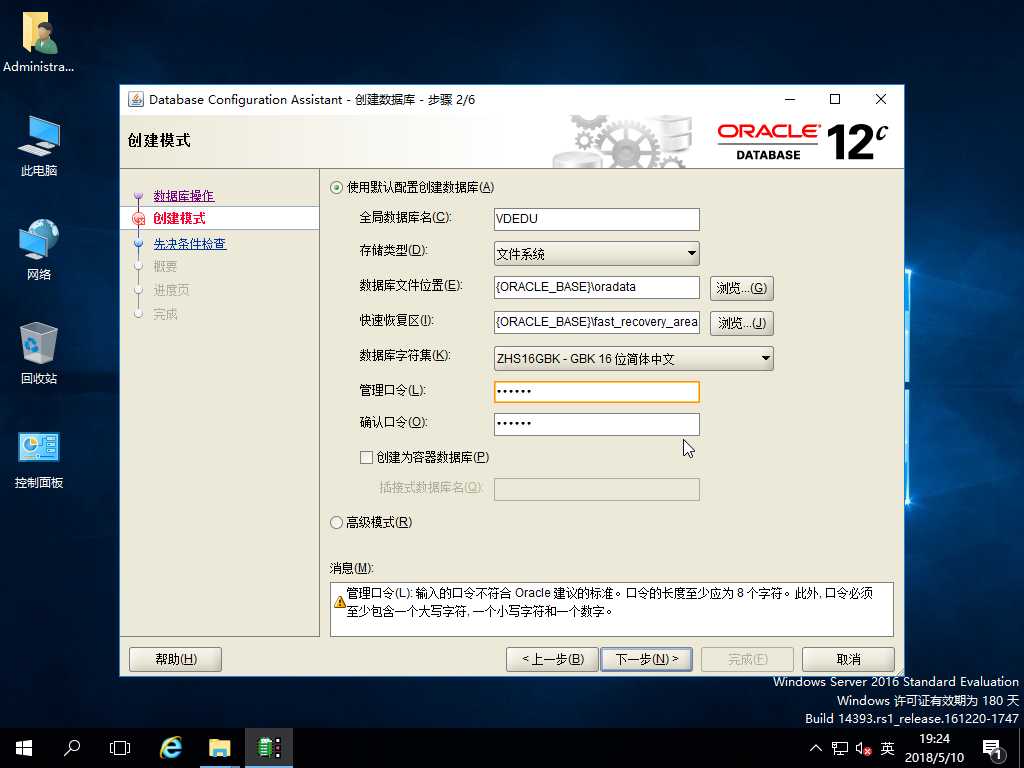Image resolution: width=1024 pixels, height=768 pixels.
Task: Click the 下一步 next button
Action: (646, 659)
